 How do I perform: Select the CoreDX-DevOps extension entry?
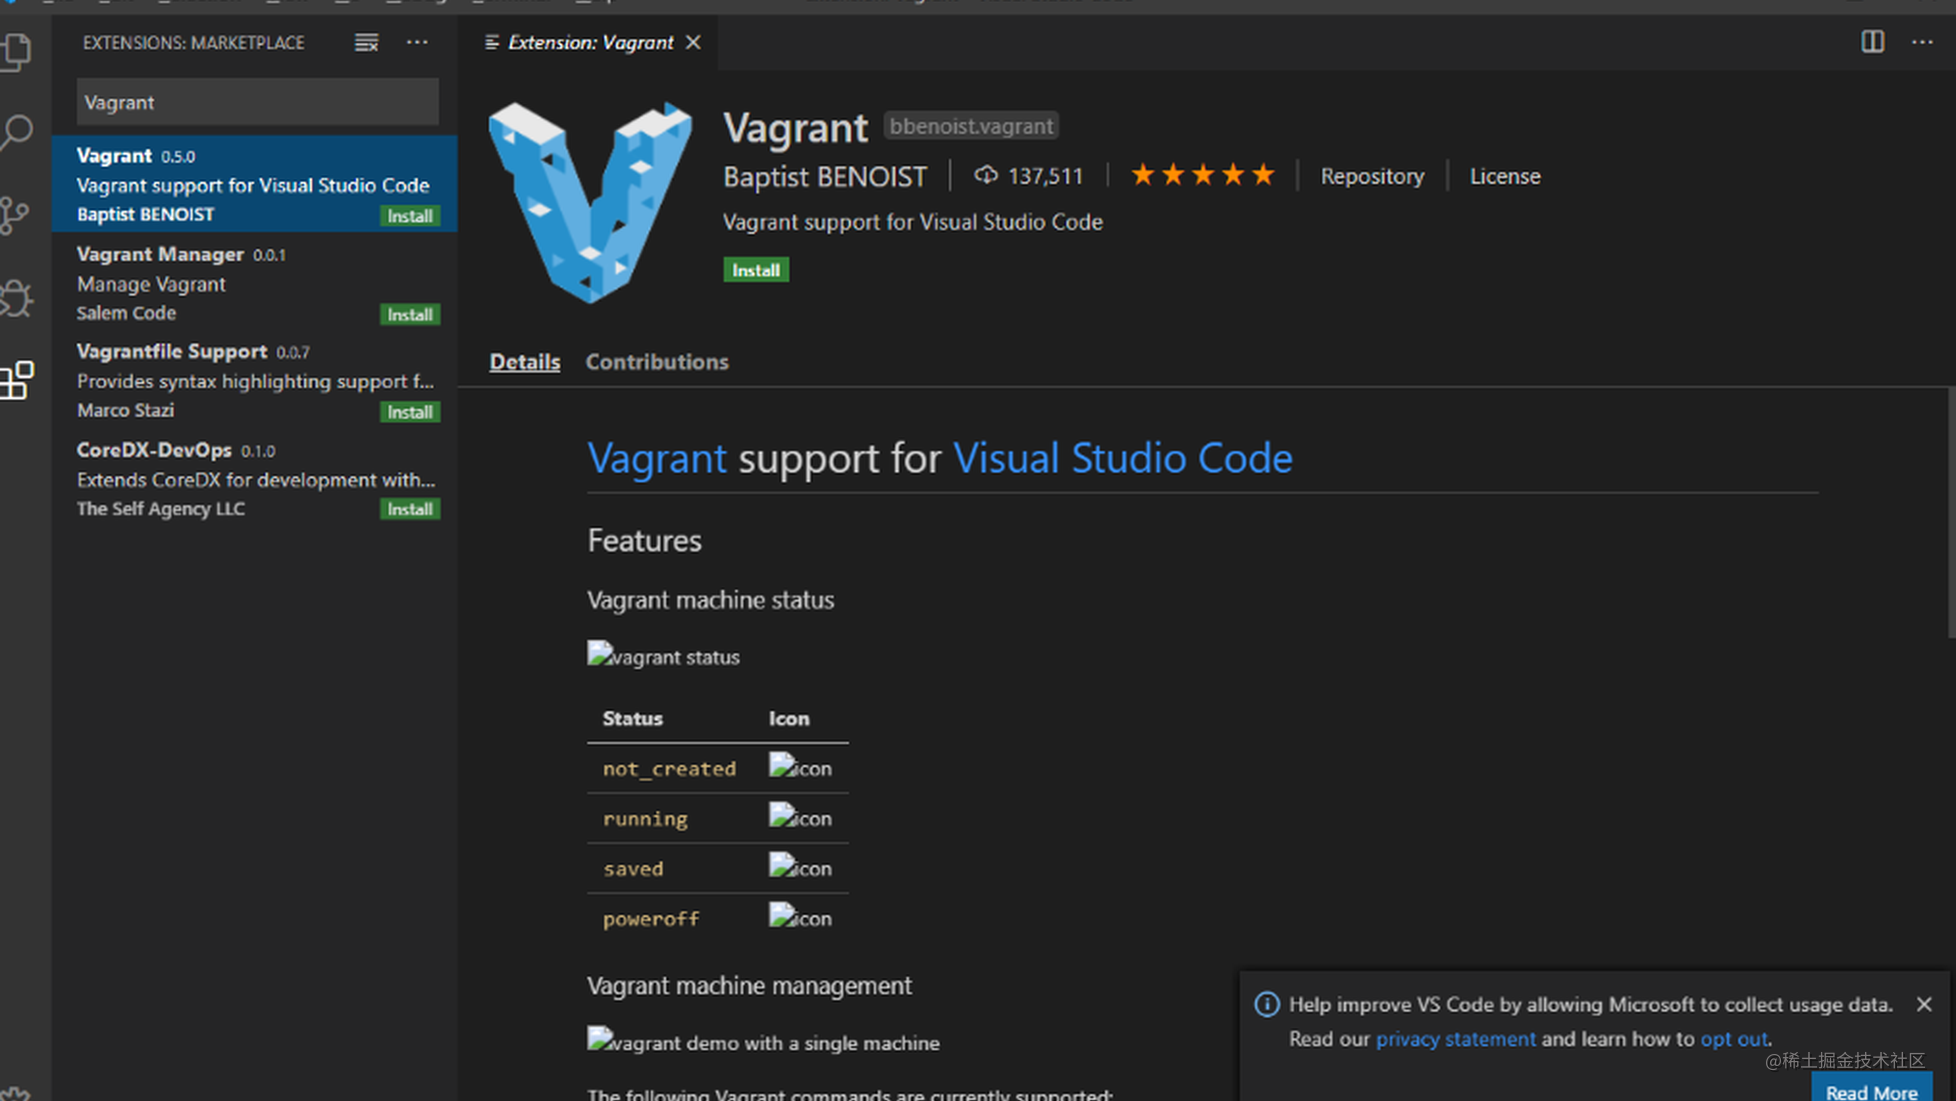[255, 479]
